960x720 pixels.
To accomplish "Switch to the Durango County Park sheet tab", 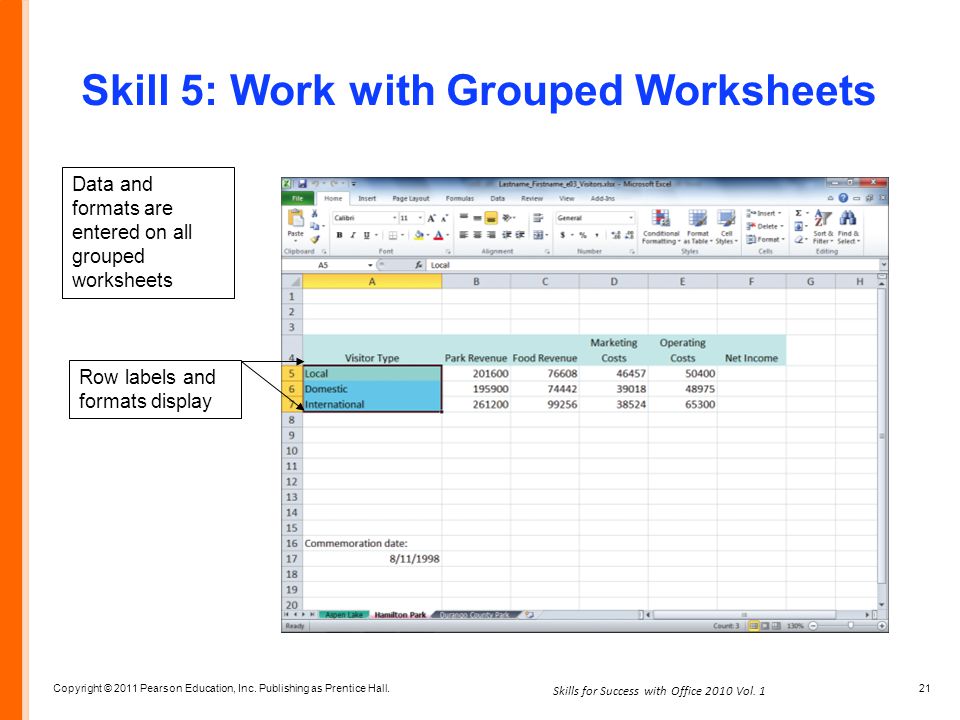I will (x=474, y=615).
